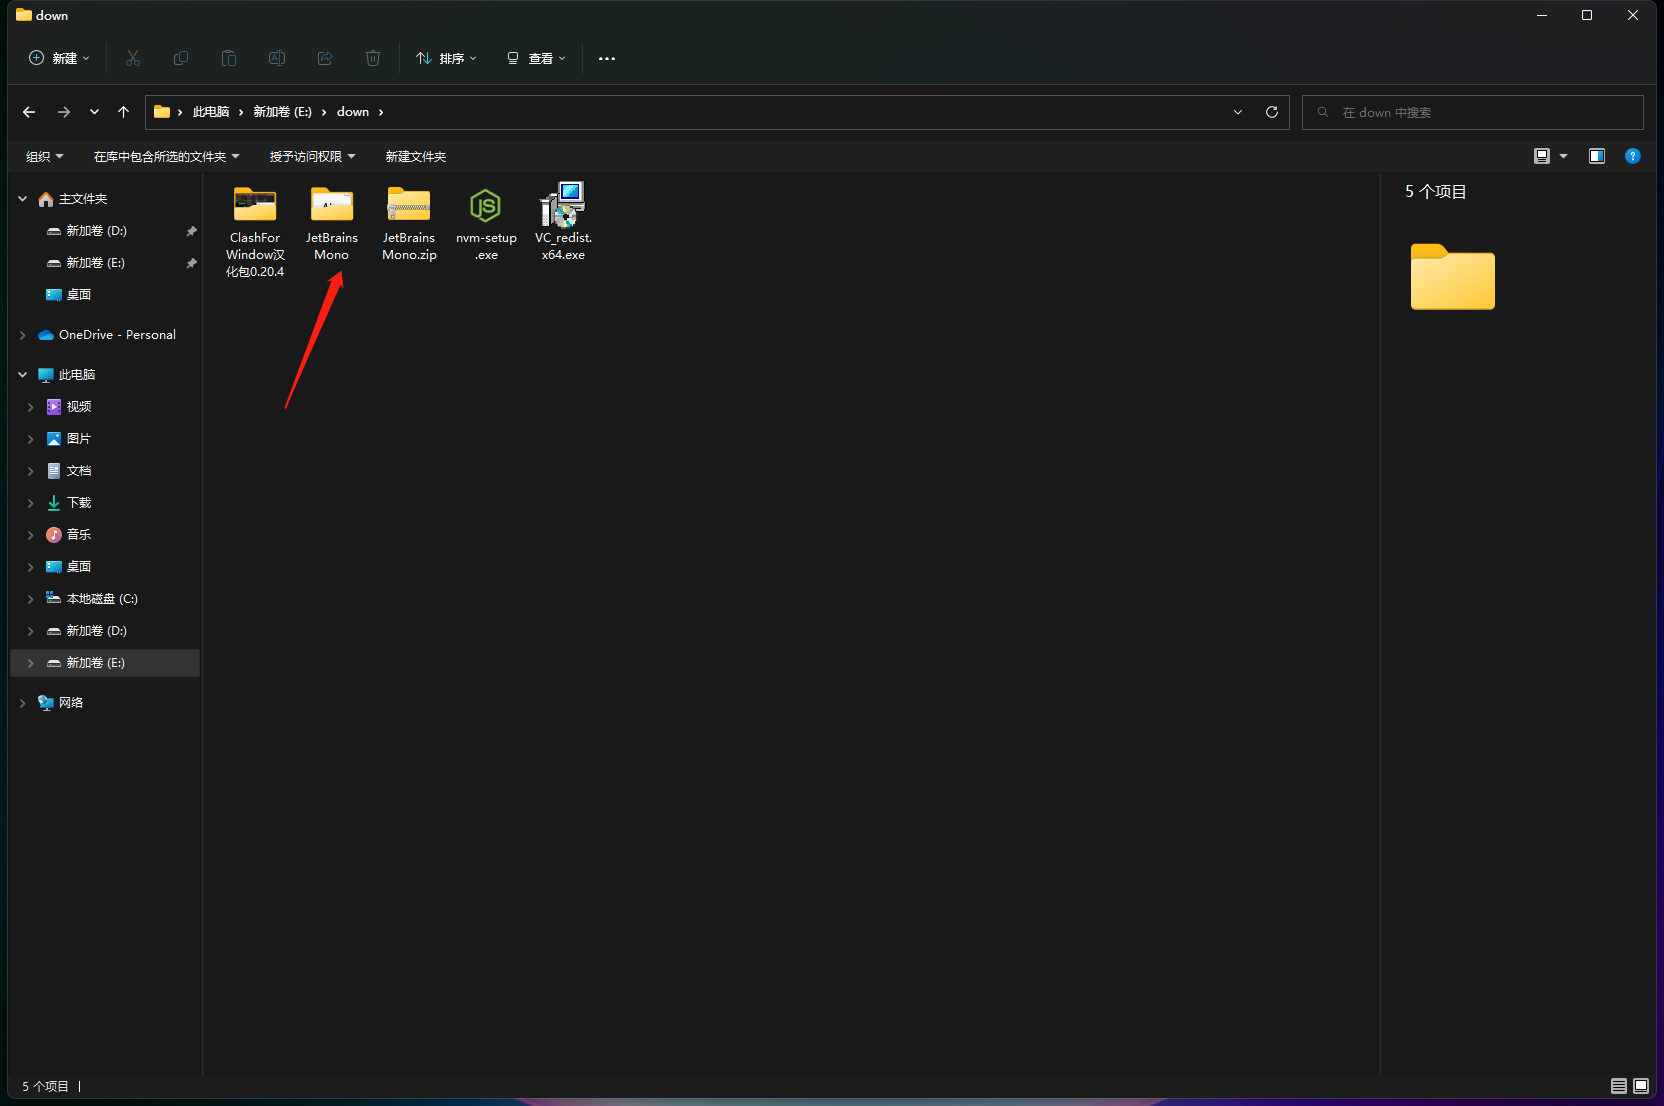Image resolution: width=1664 pixels, height=1106 pixels.
Task: Click the Delete trash can icon
Action: click(373, 58)
